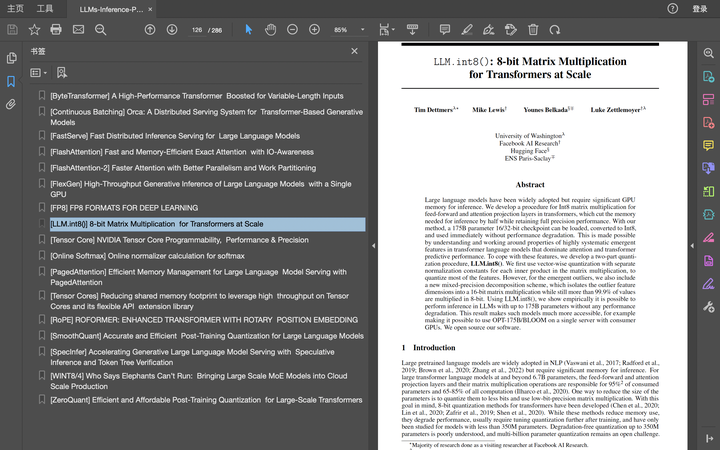Viewport: 720px width, 450px height.
Task: Add a star bookmark to file
Action: tap(34, 29)
